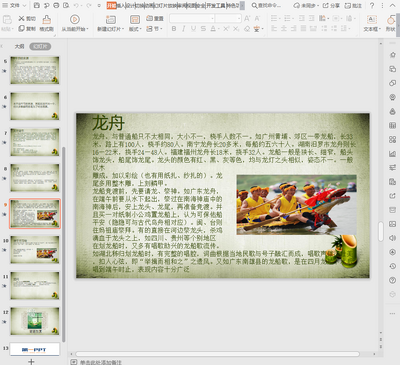Click the Print icon in quick access toolbar
Image resolution: width=400 pixels, height=365 pixels.
coord(56,5)
